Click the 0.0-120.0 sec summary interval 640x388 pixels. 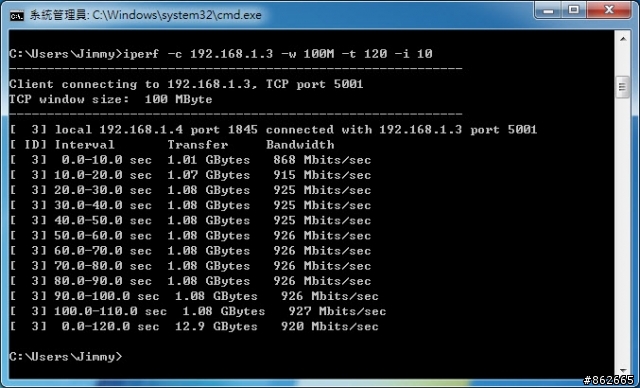click(110, 326)
